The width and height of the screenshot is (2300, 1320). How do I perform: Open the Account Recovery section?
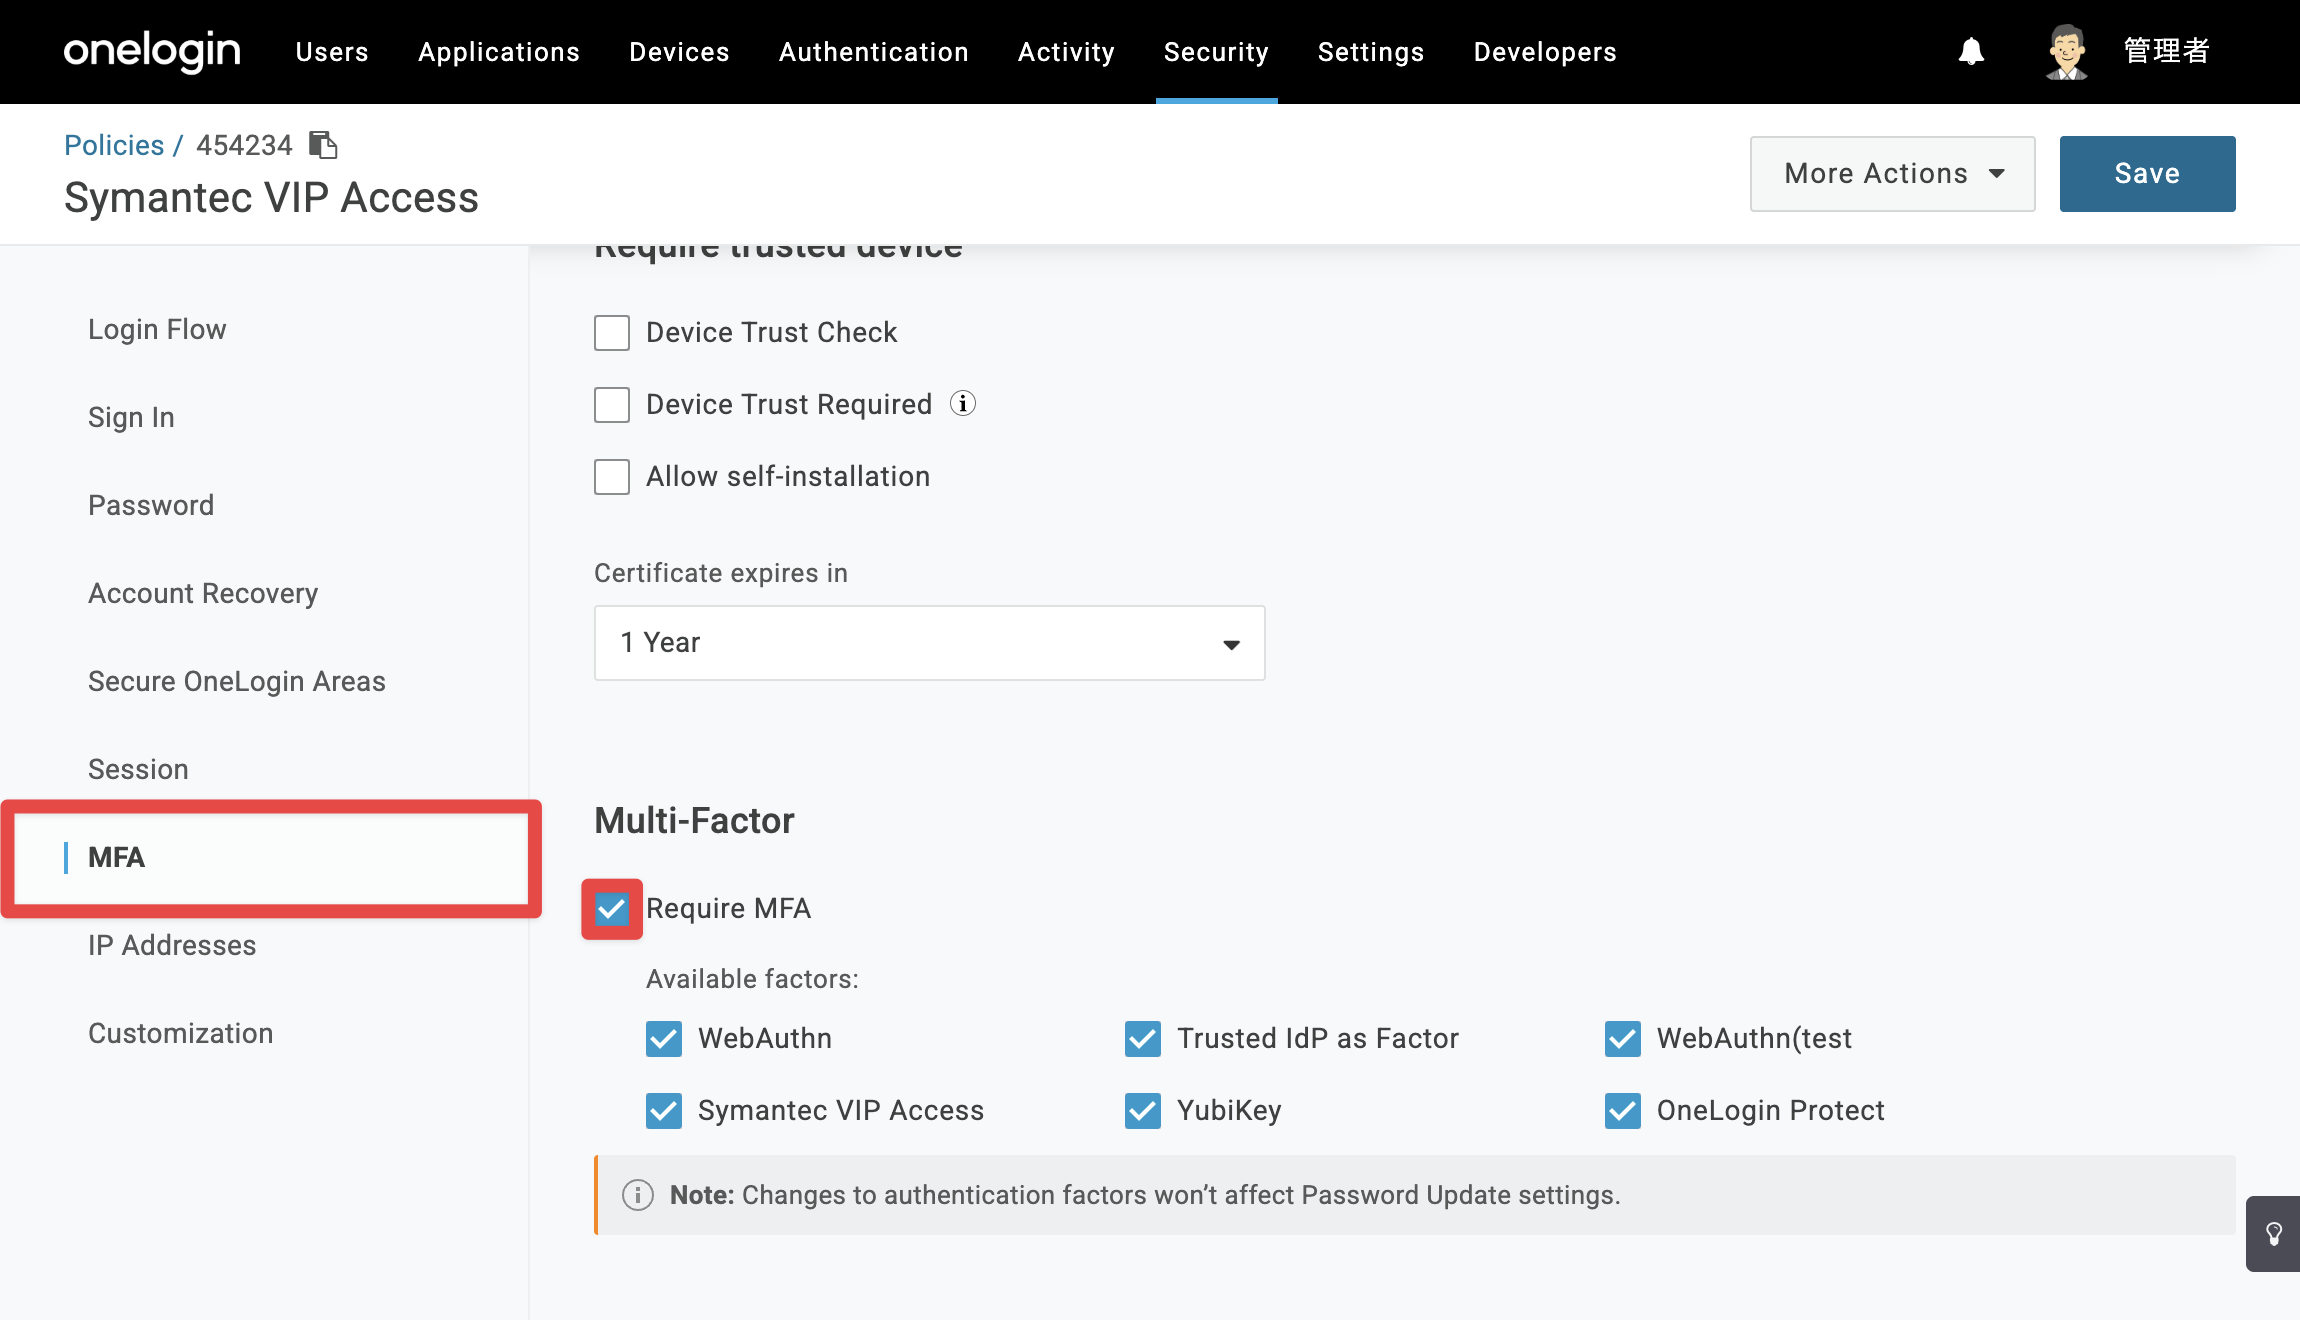203,593
